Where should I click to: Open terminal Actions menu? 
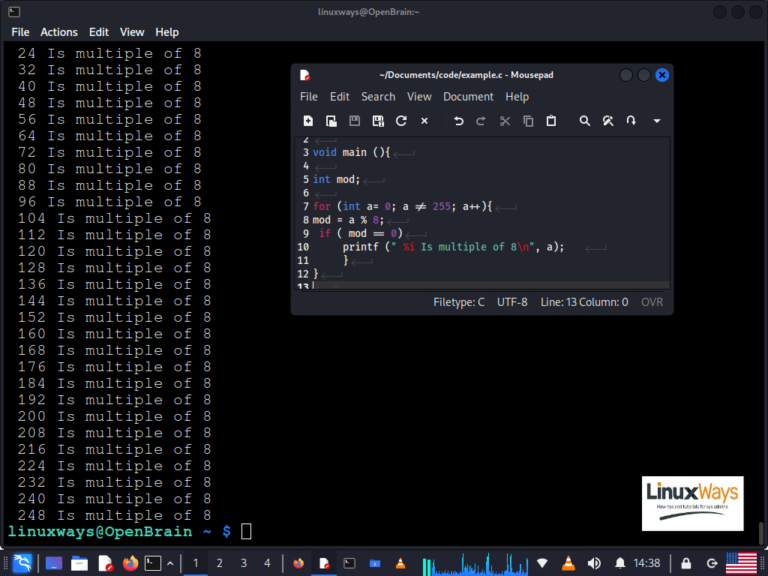(59, 32)
